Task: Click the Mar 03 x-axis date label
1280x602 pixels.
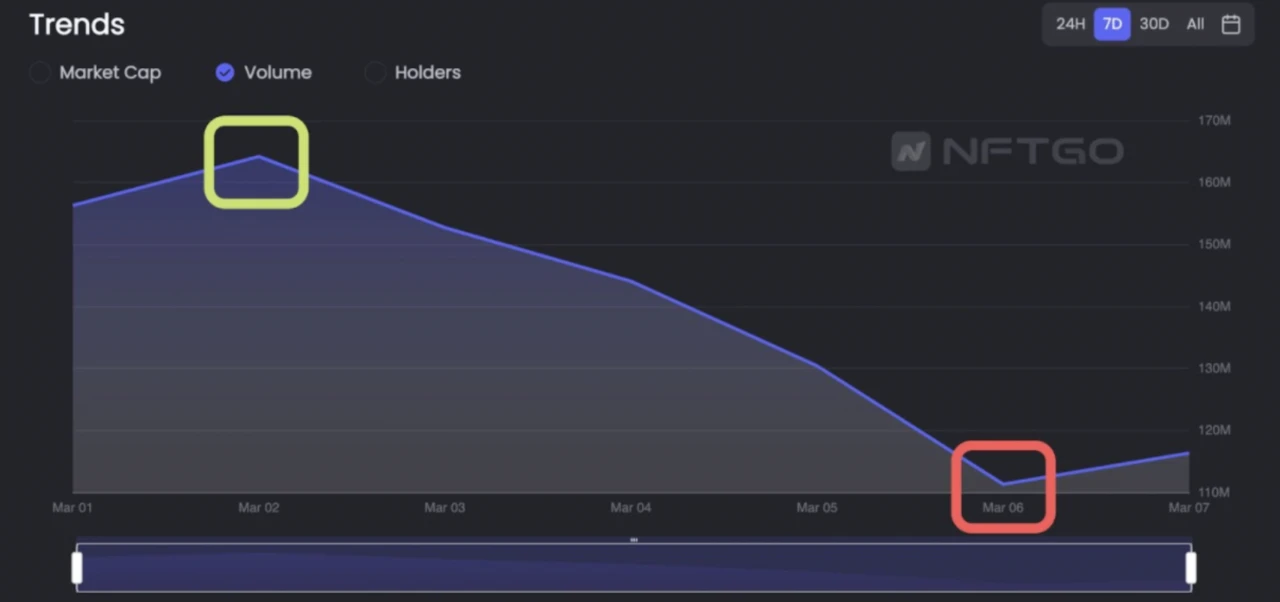Action: pyautogui.click(x=444, y=508)
